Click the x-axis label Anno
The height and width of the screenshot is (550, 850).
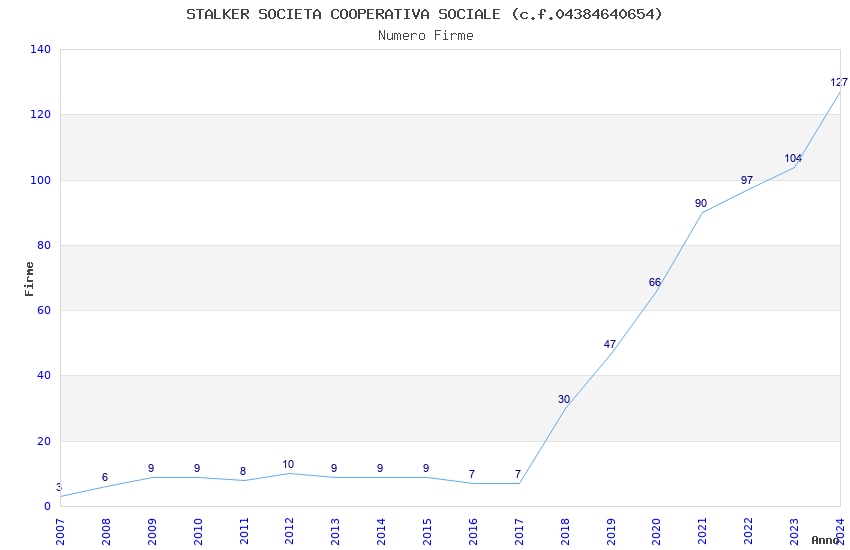click(x=825, y=540)
